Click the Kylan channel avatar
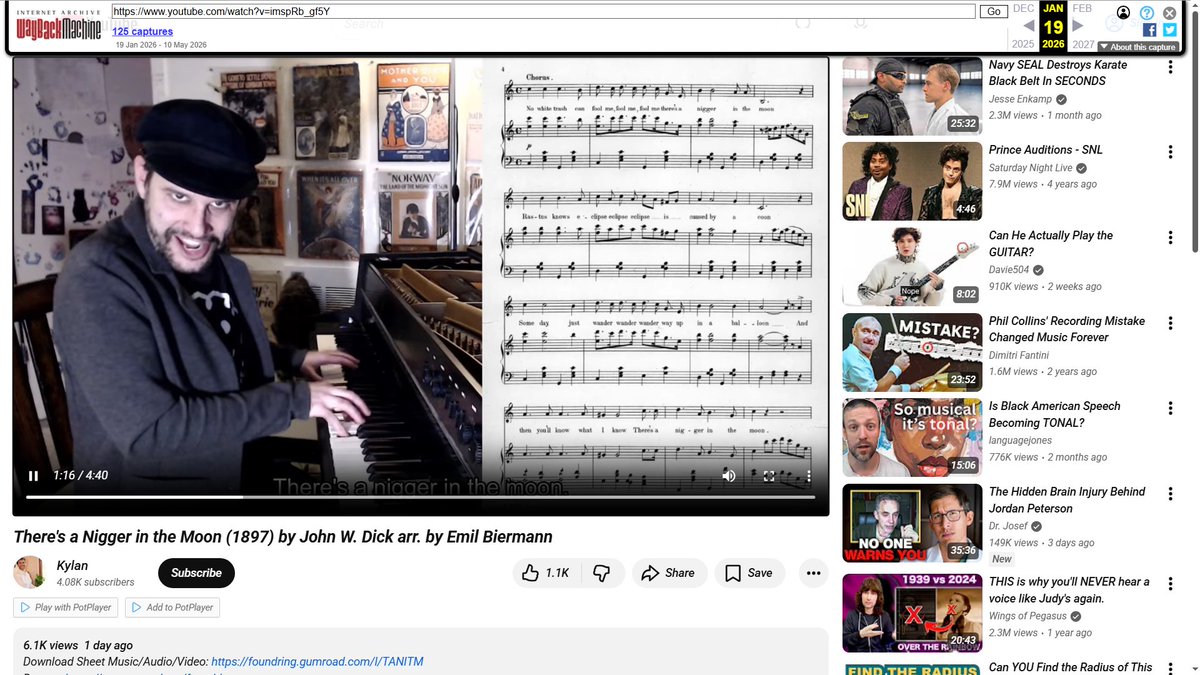 click(x=29, y=572)
